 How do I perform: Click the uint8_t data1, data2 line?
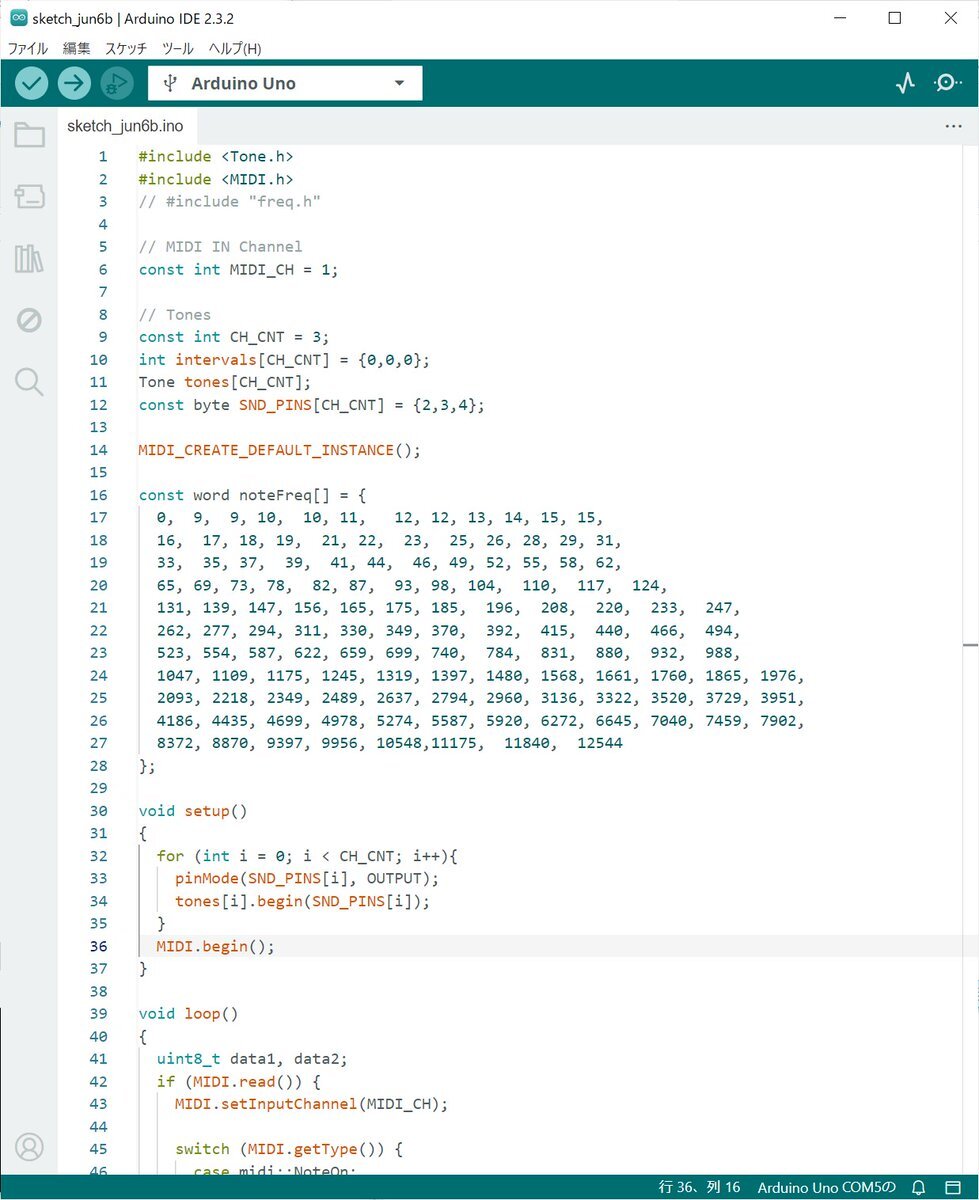252,1059
